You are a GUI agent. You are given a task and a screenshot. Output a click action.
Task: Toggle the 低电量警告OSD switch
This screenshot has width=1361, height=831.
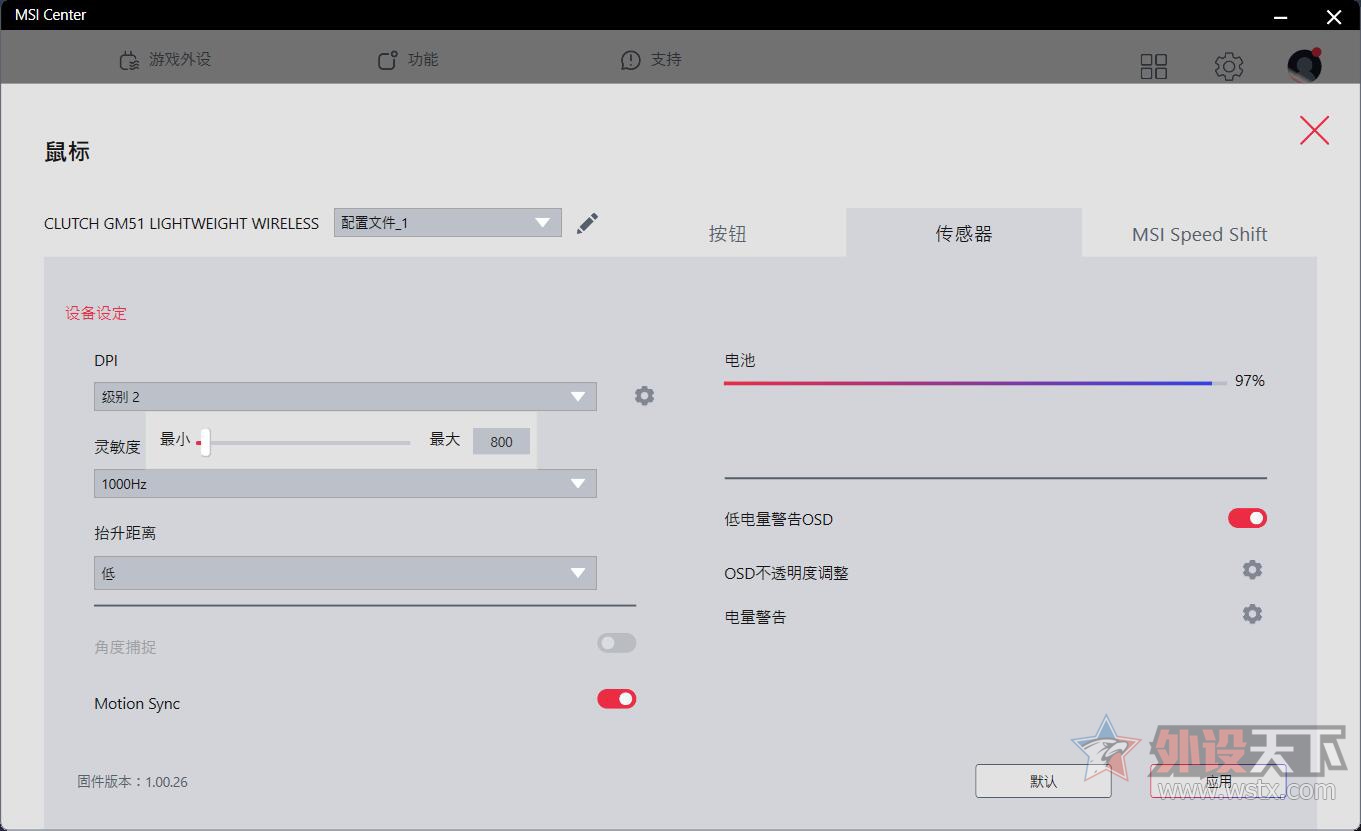(x=1248, y=518)
